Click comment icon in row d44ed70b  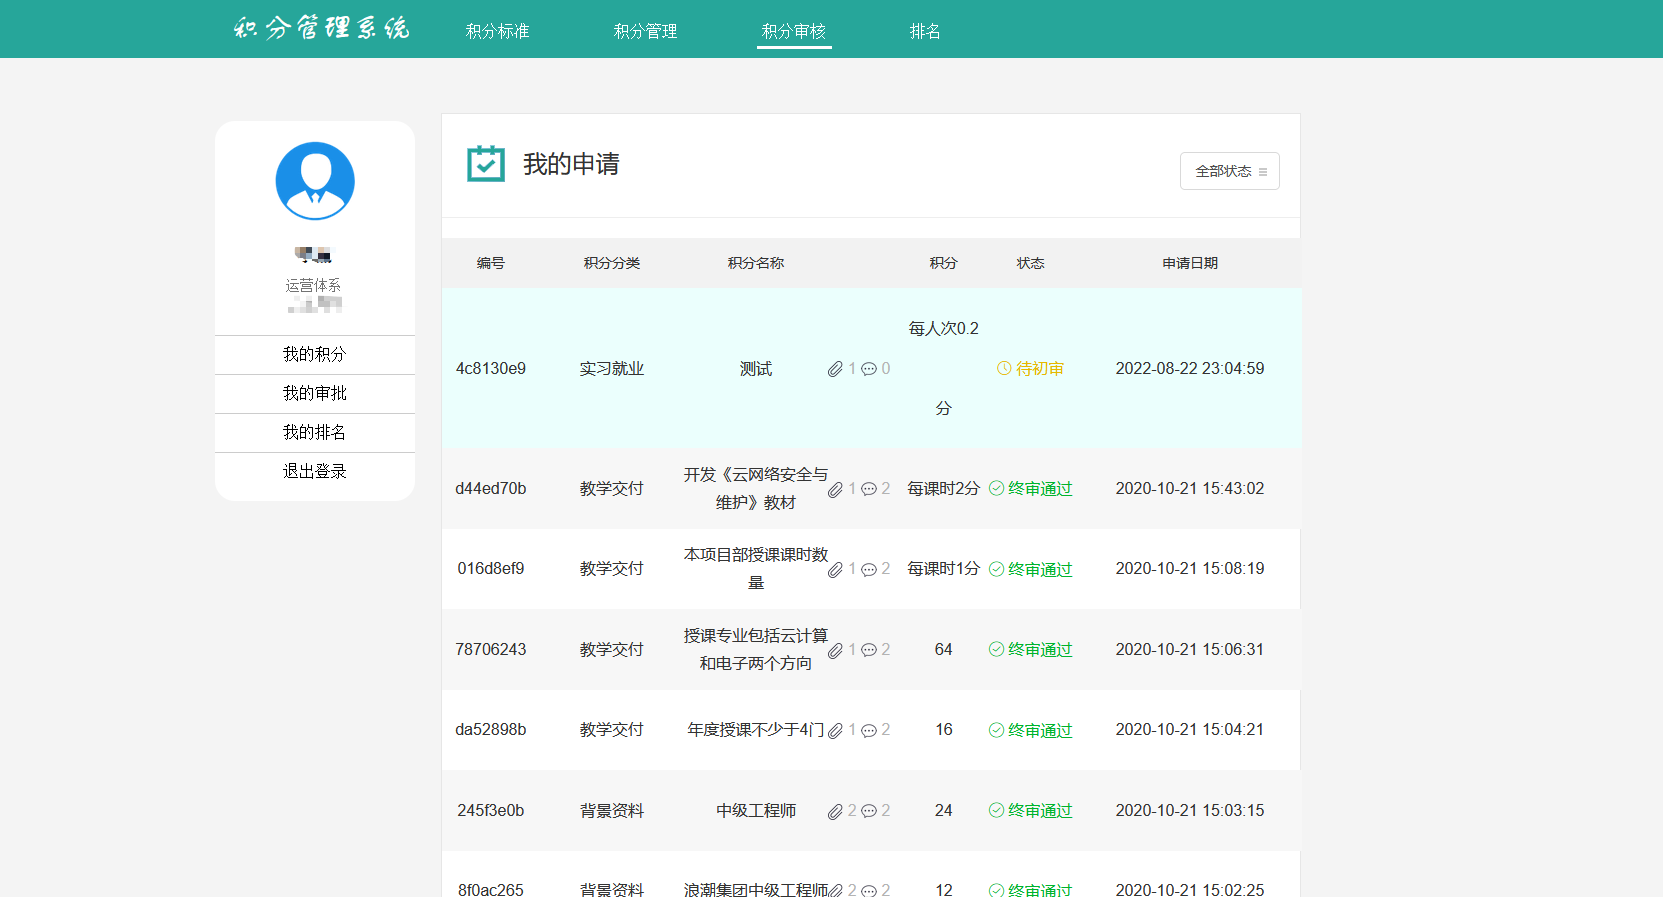click(x=869, y=489)
